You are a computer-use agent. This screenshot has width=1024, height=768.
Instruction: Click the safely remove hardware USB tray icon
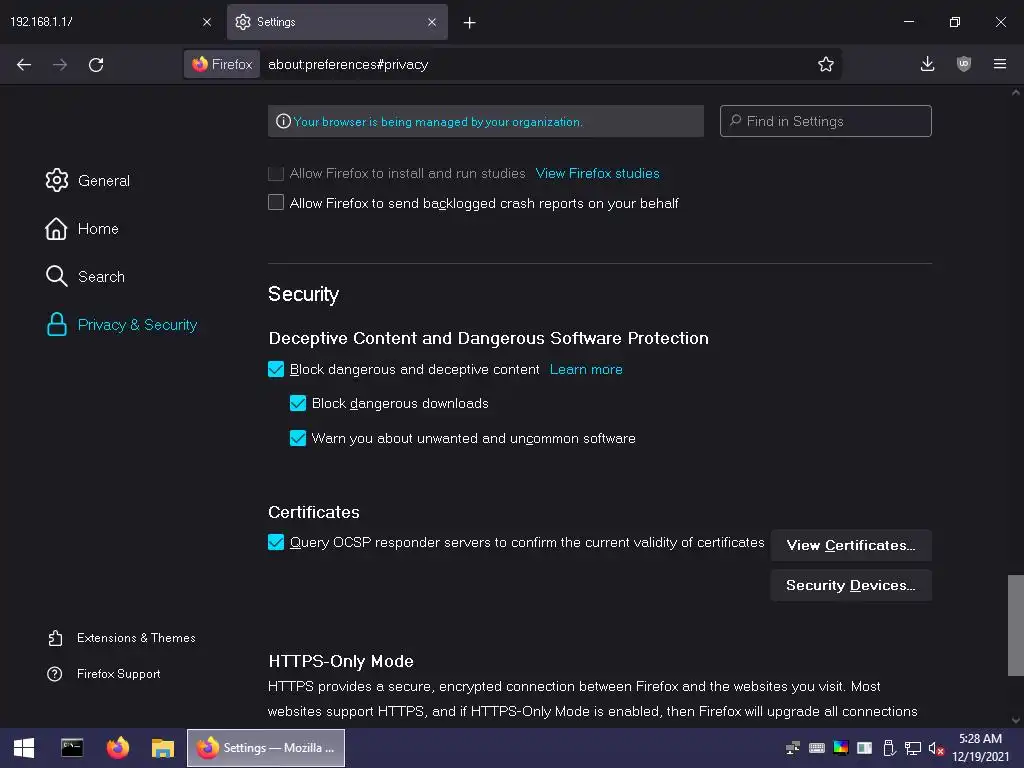(889, 748)
